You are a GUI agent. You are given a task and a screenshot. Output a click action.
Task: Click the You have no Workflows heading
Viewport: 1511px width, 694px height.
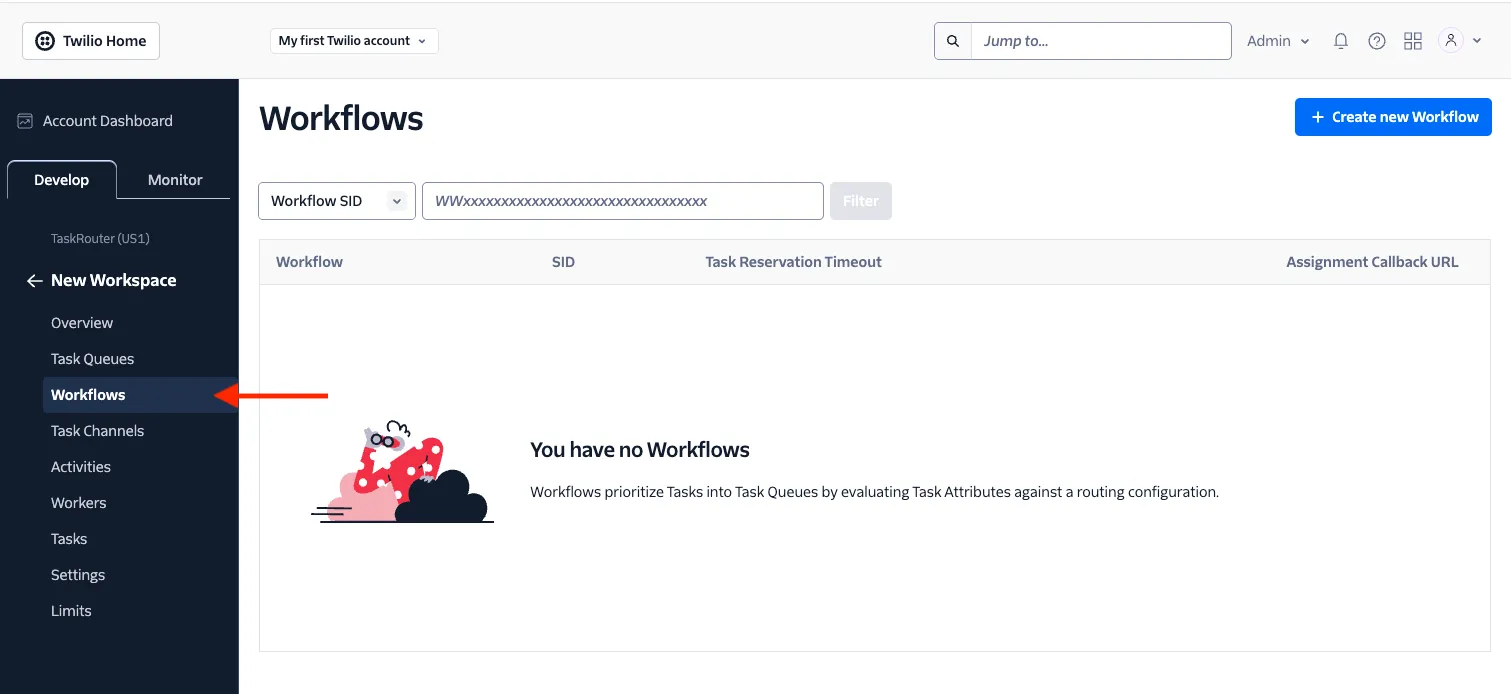(x=640, y=450)
